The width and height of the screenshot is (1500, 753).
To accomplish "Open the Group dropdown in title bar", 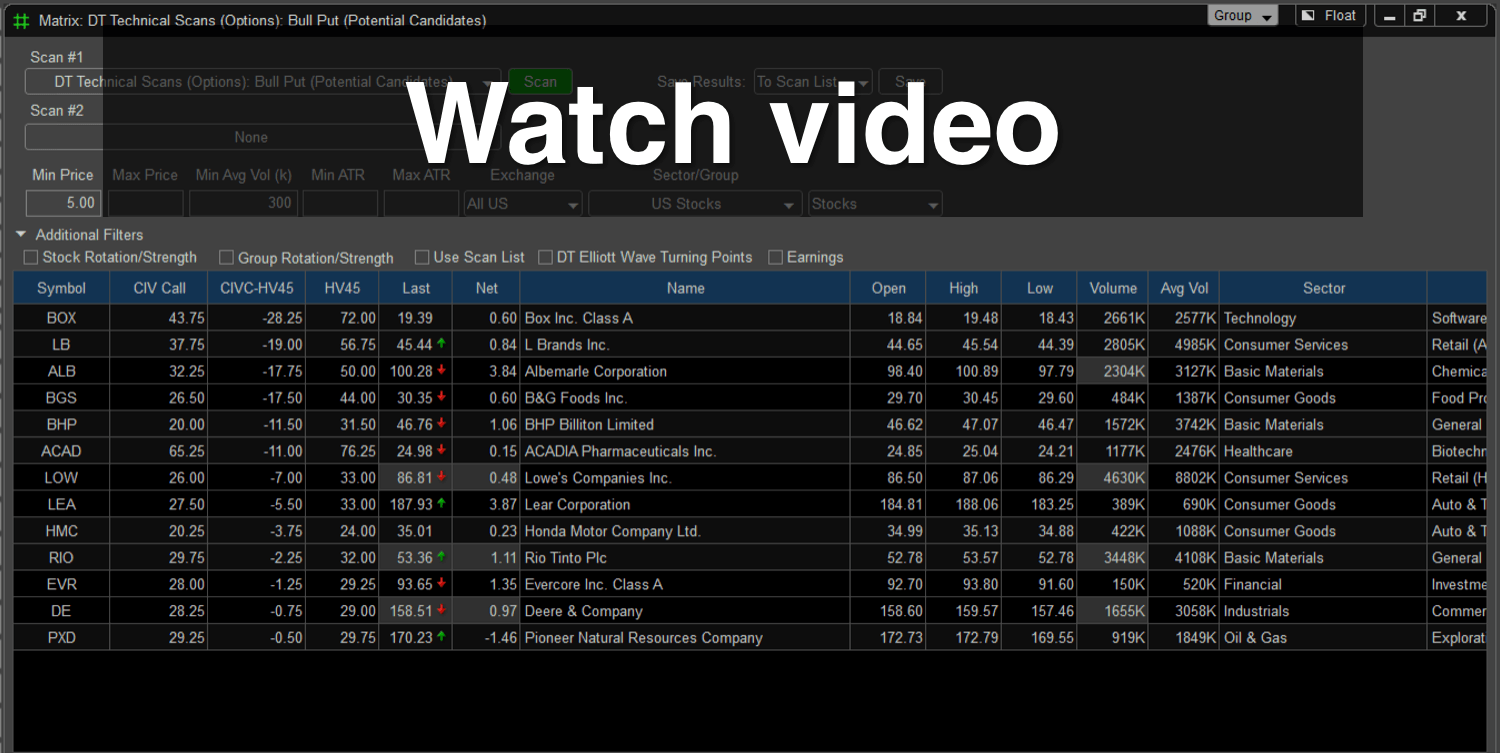I will (1243, 16).
